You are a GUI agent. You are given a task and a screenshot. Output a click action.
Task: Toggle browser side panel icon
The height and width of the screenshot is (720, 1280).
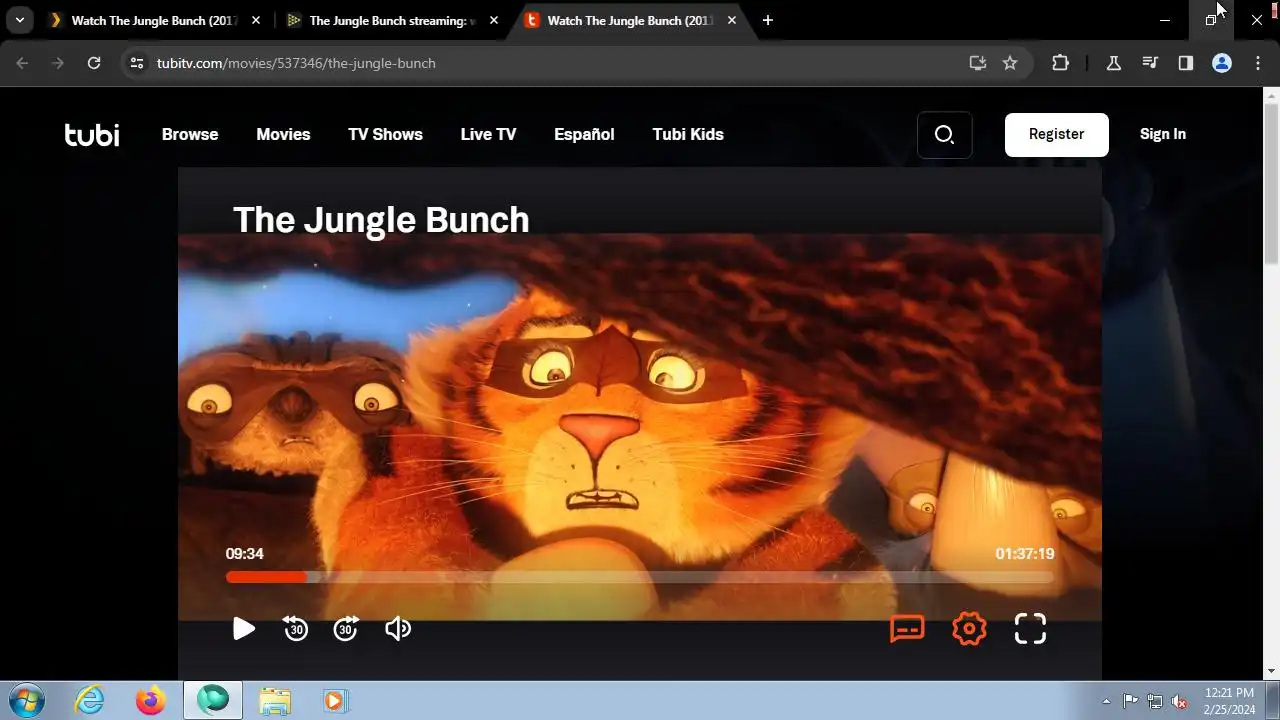(x=1186, y=63)
